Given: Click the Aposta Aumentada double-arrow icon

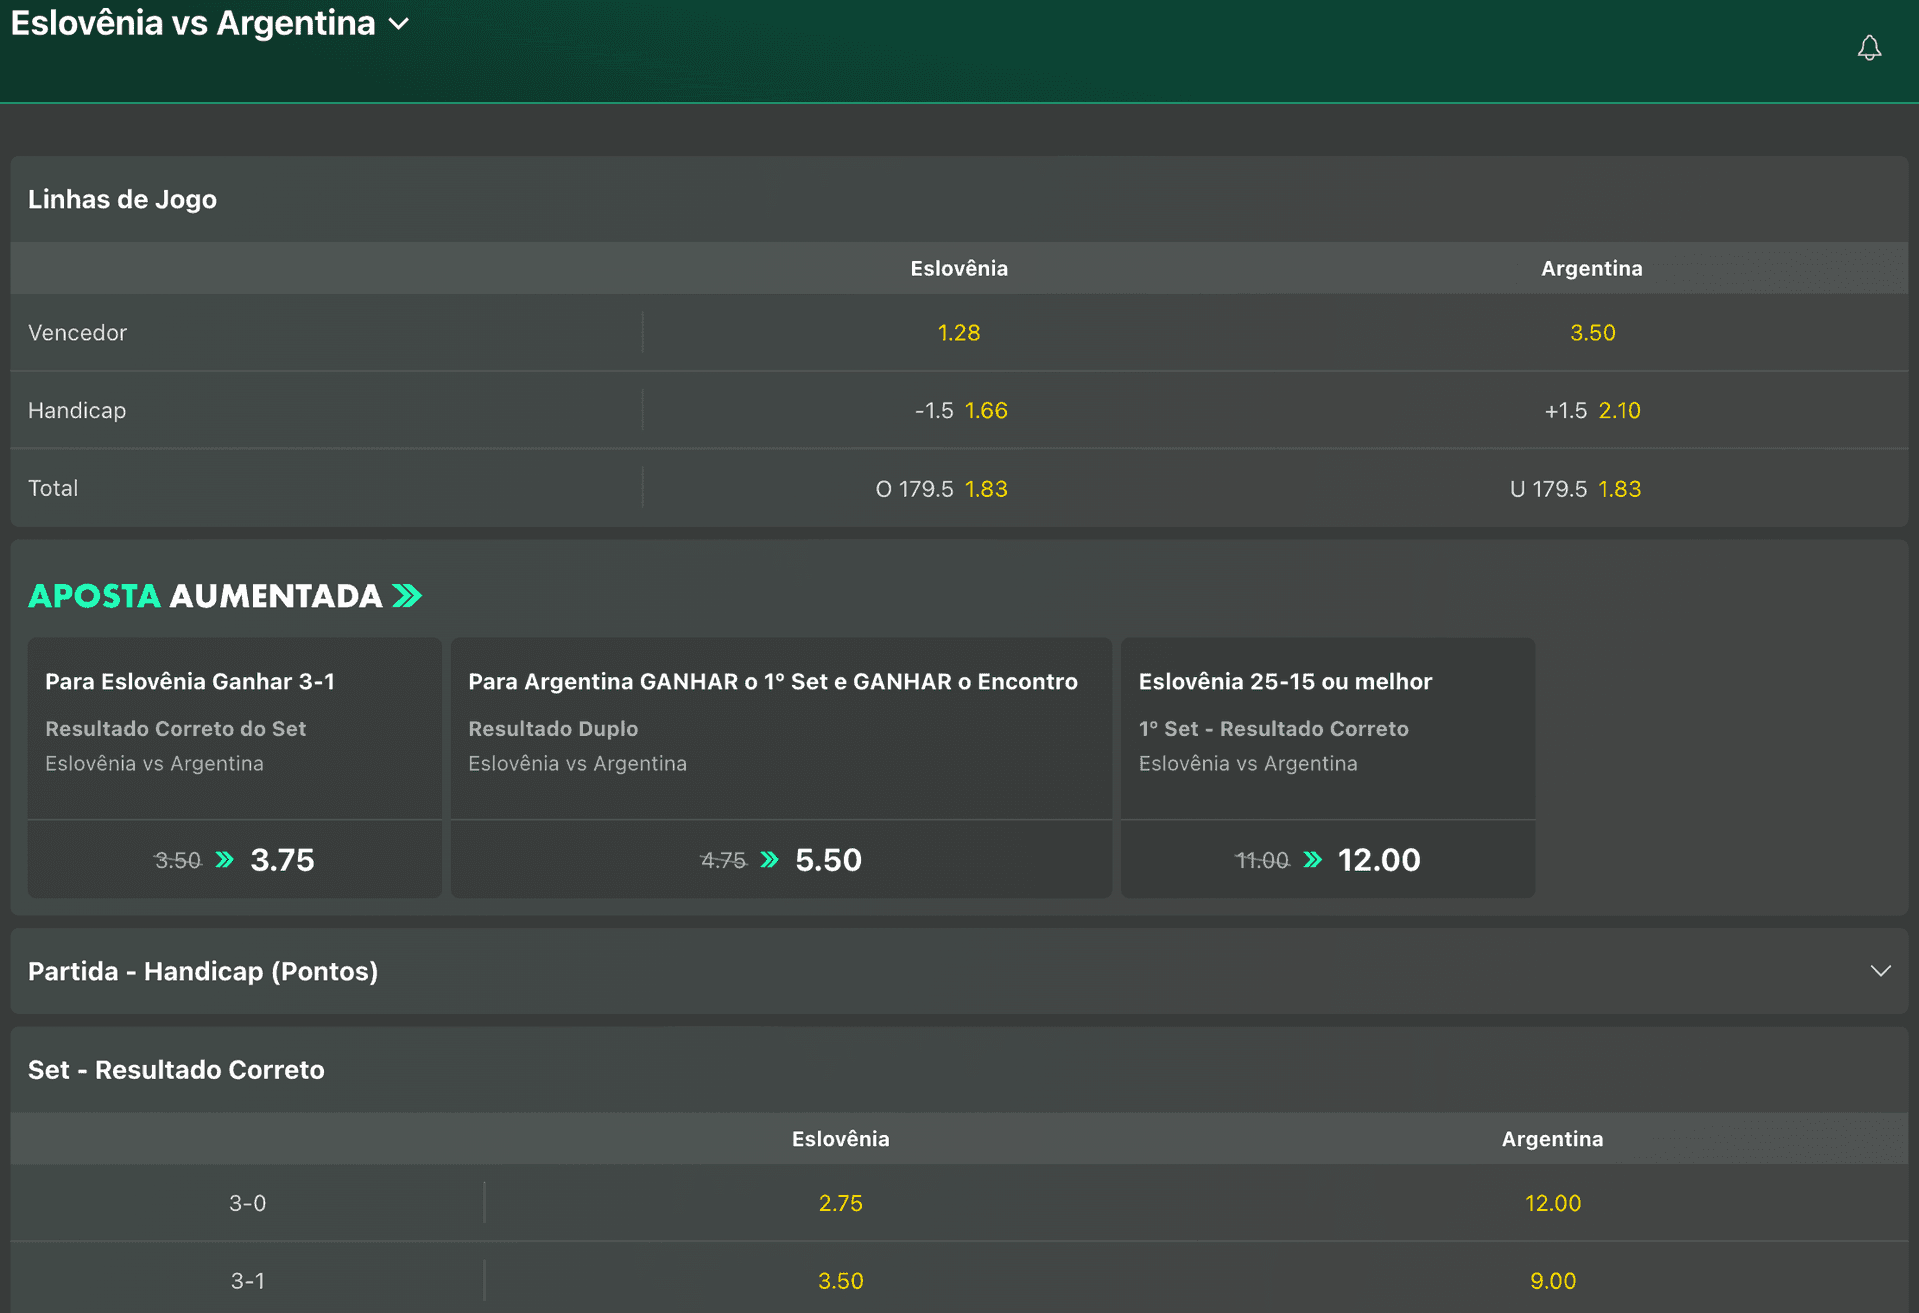Looking at the screenshot, I should coord(407,596).
